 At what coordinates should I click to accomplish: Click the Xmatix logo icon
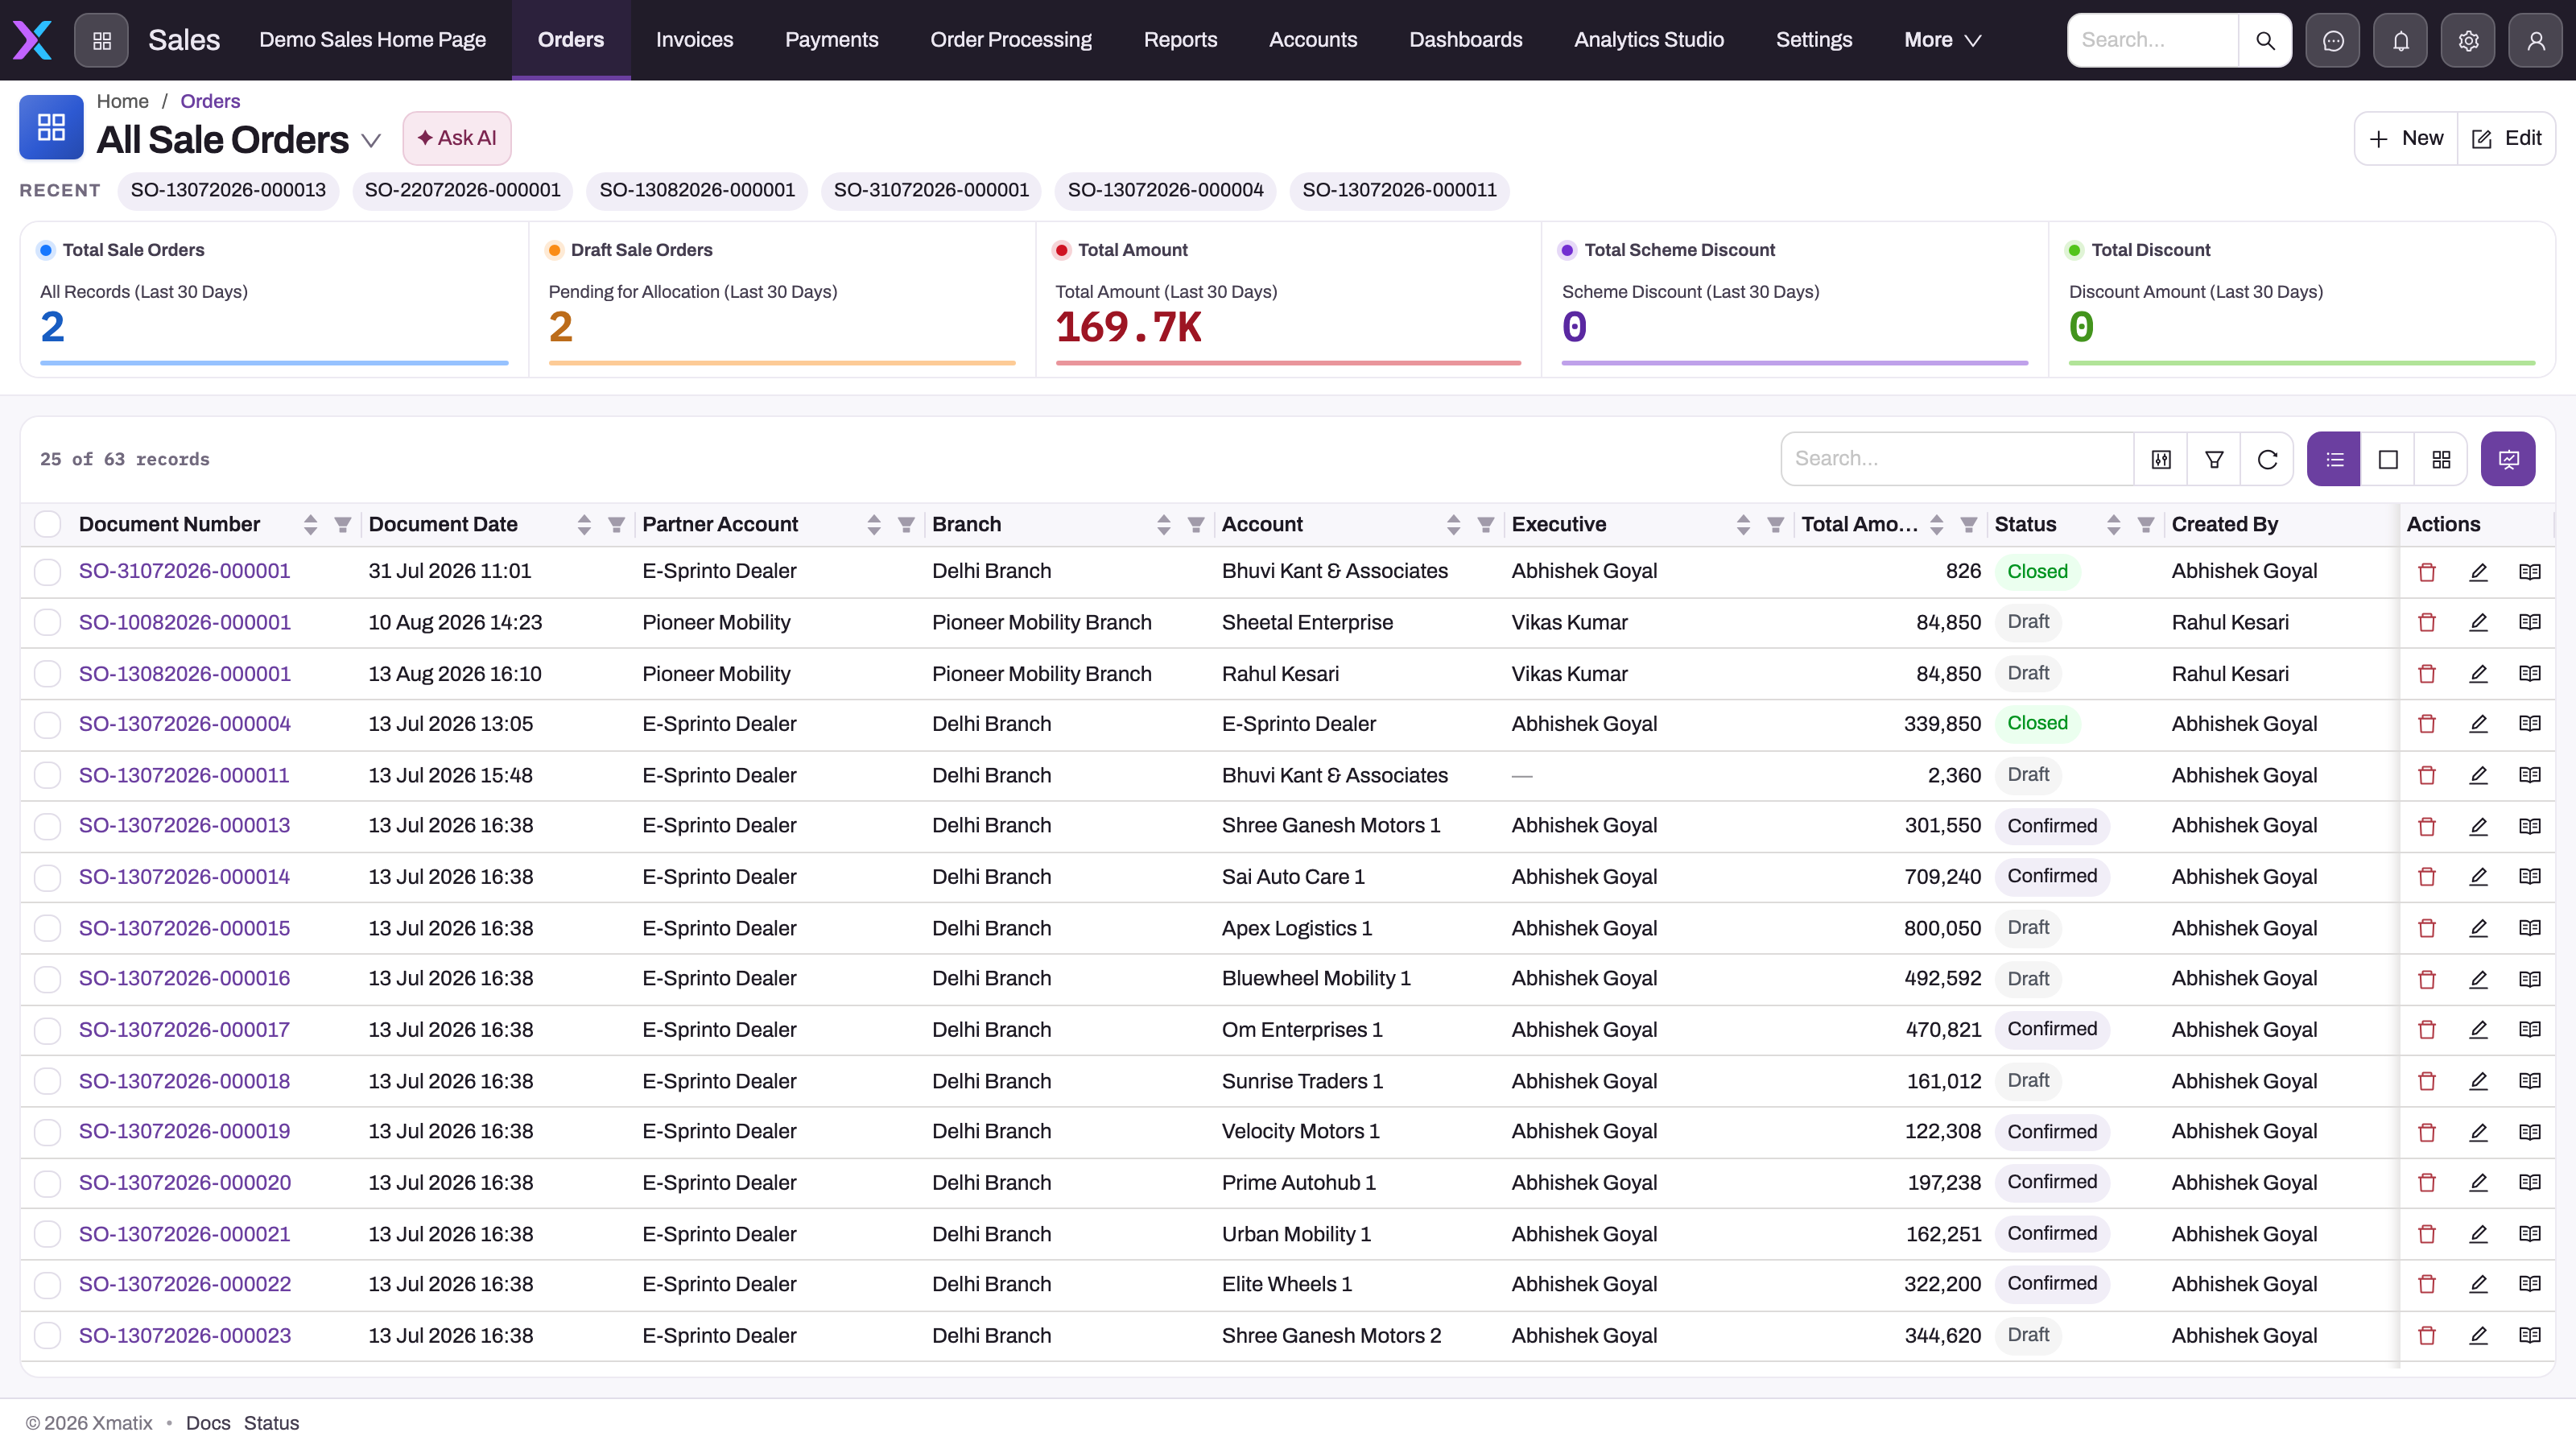click(x=32, y=40)
